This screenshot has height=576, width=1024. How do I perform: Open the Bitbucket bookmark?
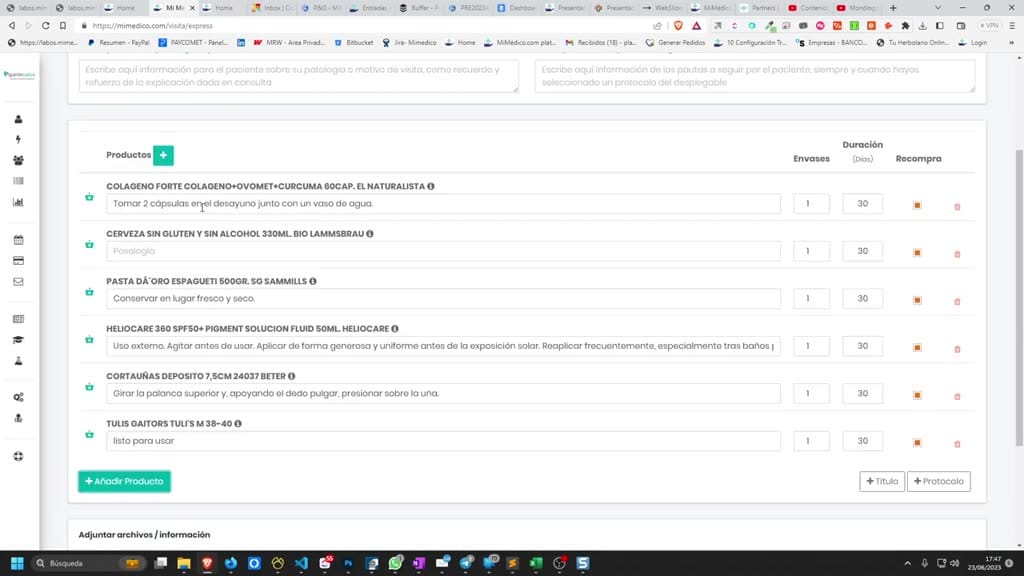(354, 42)
